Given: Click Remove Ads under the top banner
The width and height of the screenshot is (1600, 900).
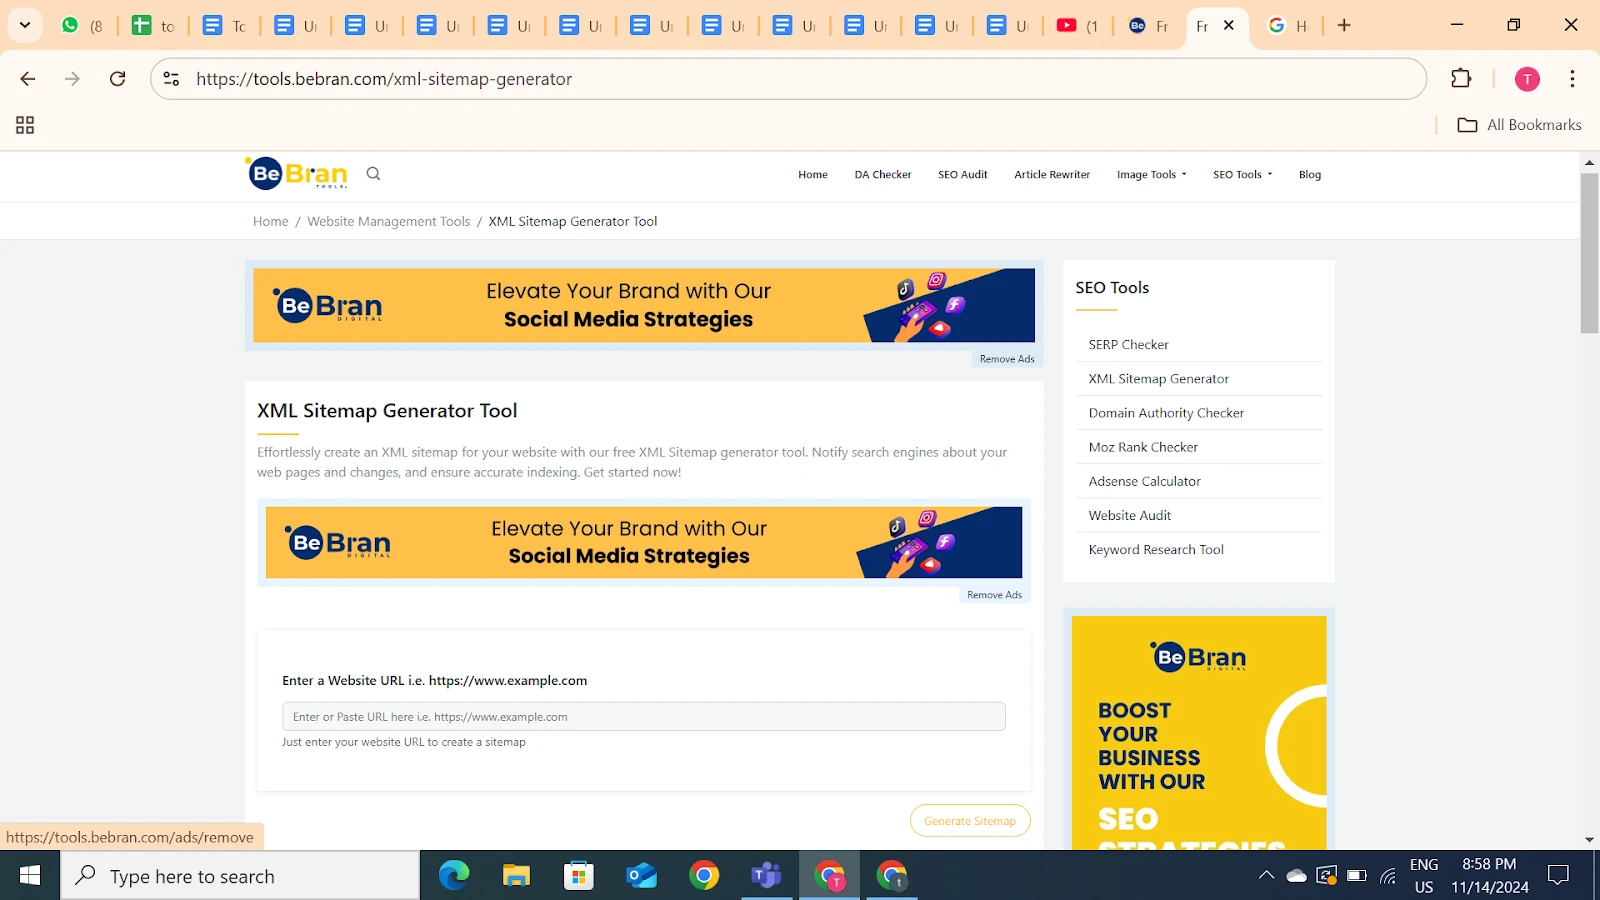Looking at the screenshot, I should 1007,359.
